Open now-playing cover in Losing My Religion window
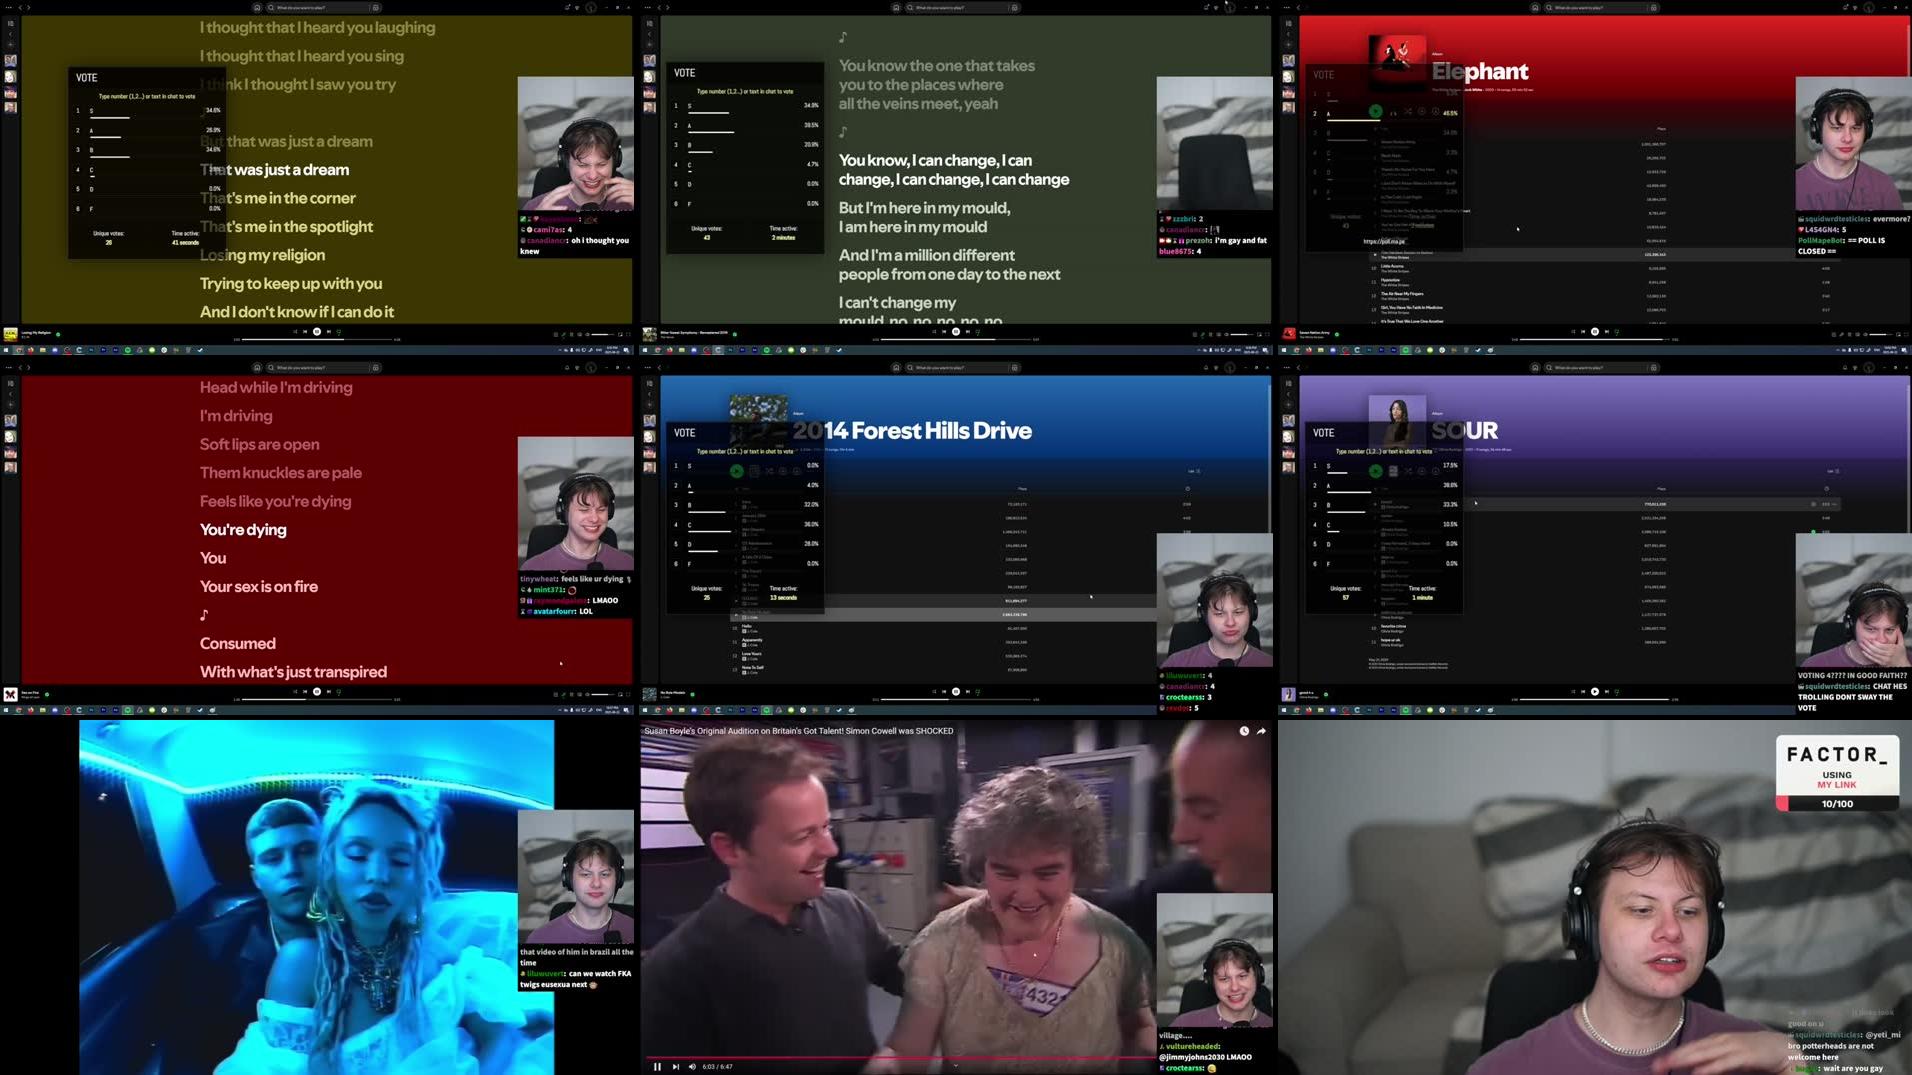The image size is (1912, 1075). click(x=10, y=334)
